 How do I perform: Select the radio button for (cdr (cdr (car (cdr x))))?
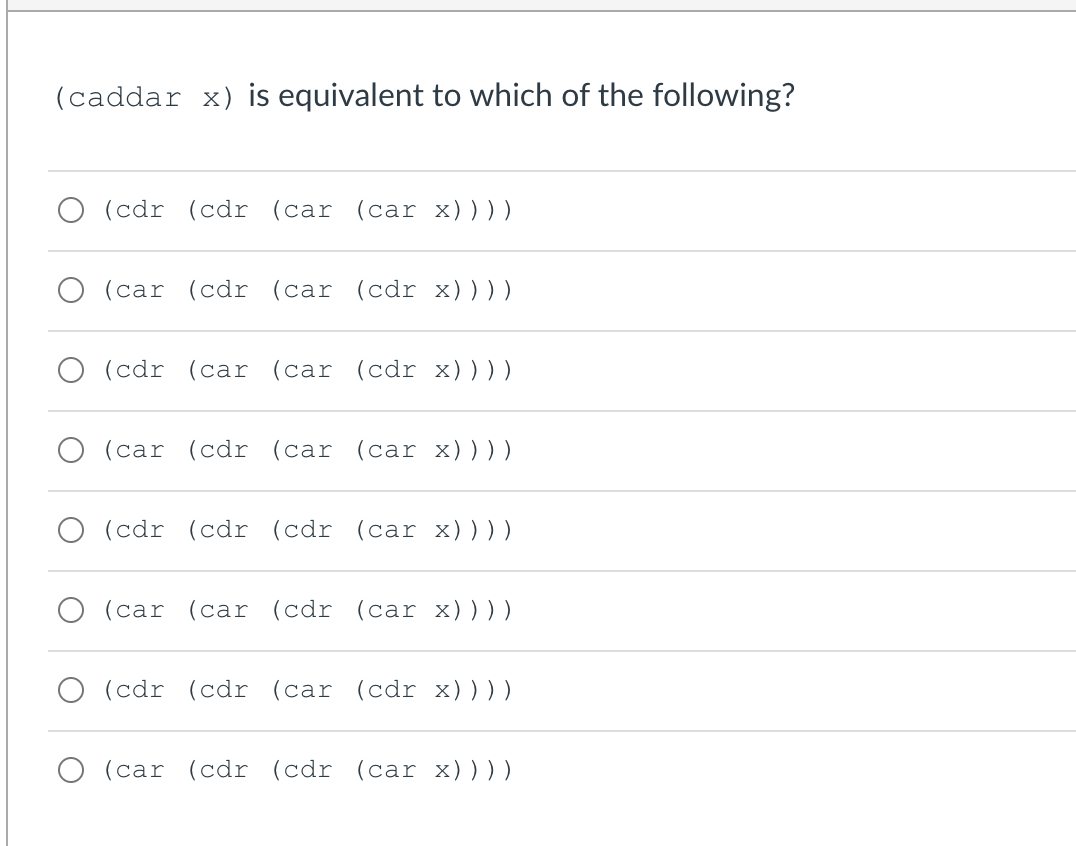71,689
